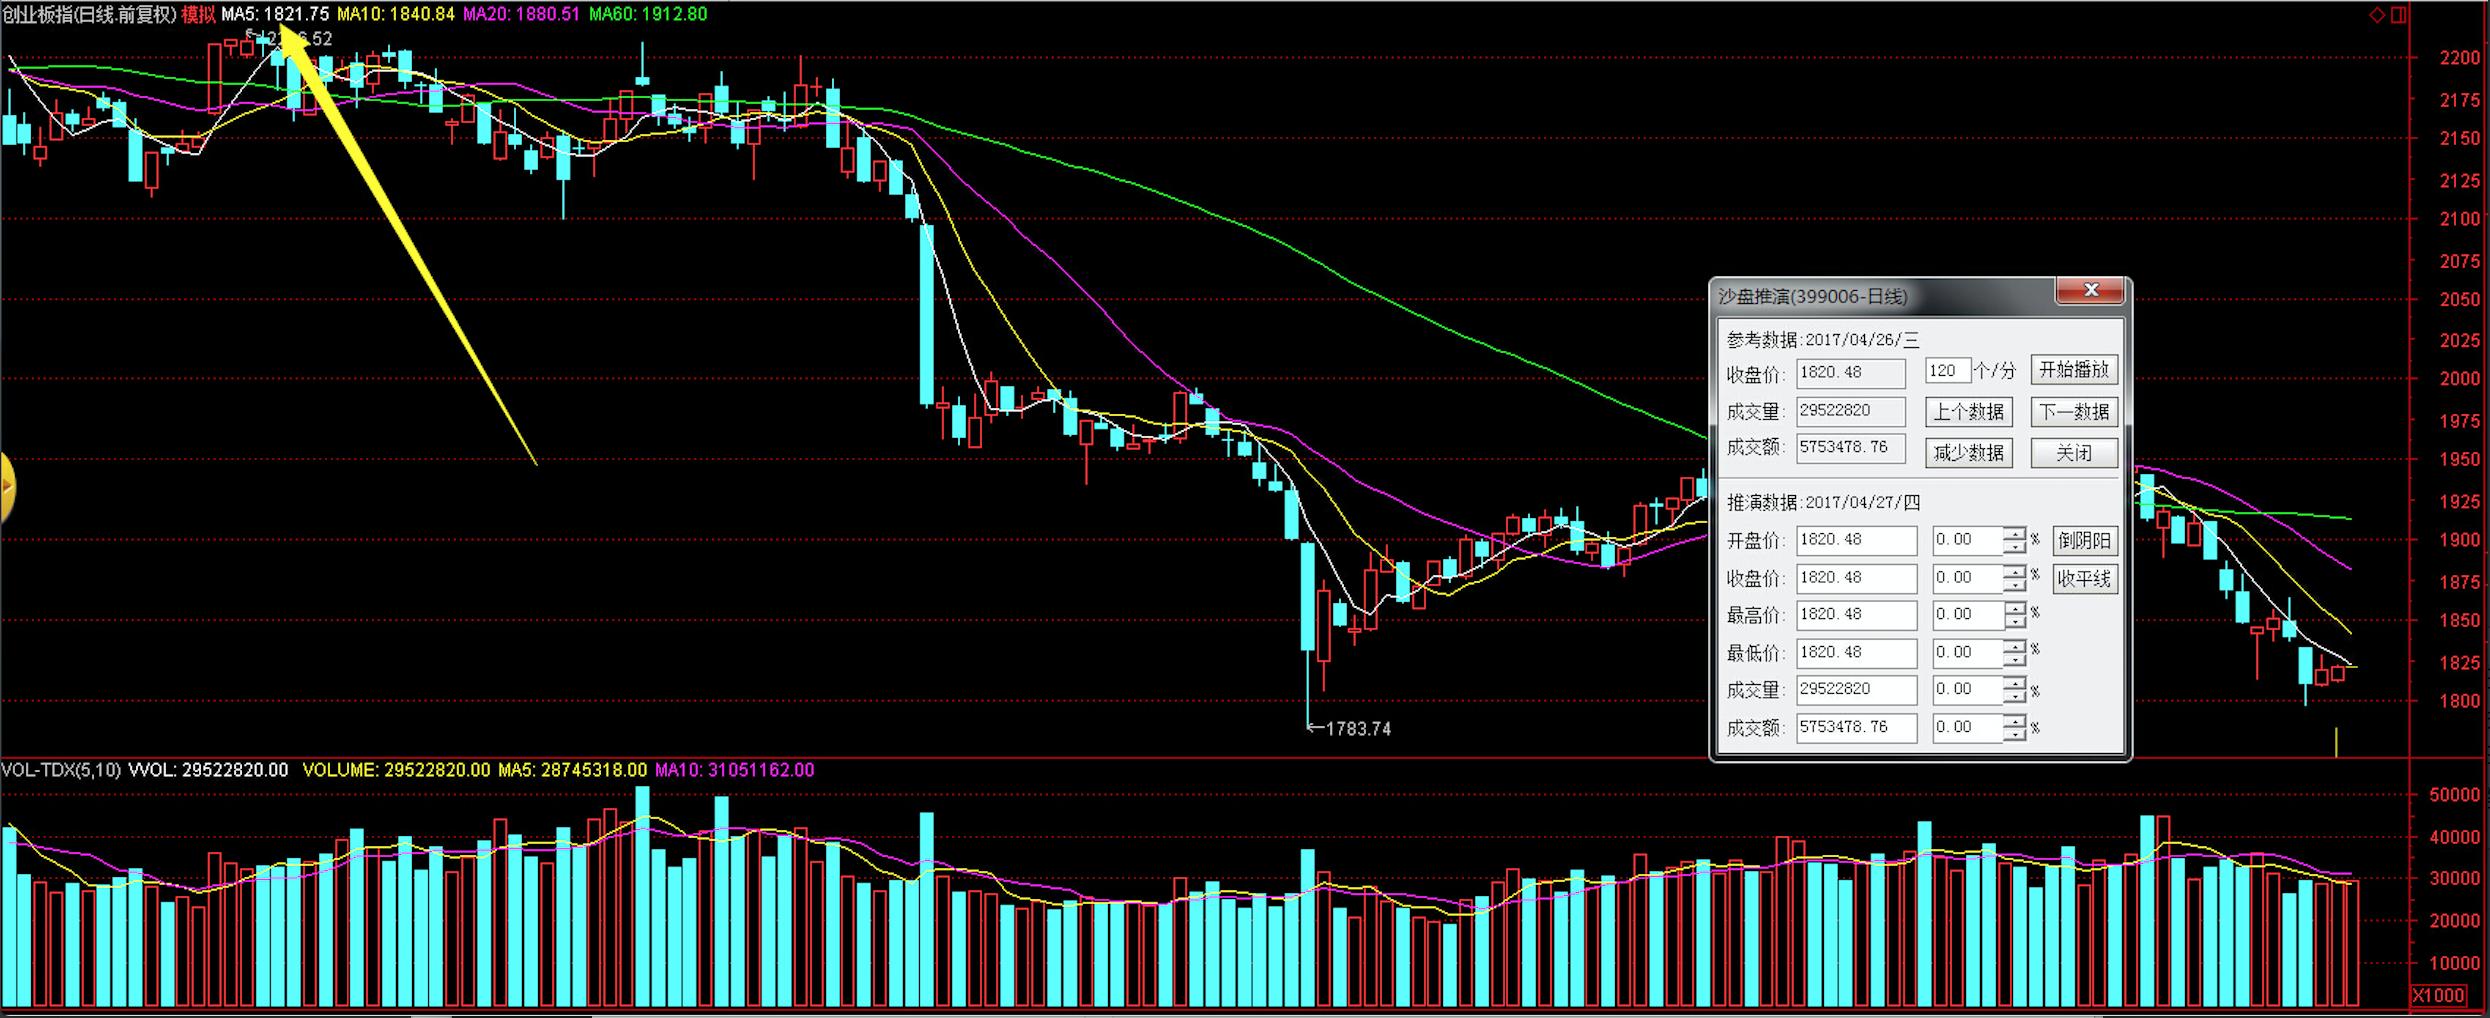Click the 最高价 price input field

click(1856, 615)
